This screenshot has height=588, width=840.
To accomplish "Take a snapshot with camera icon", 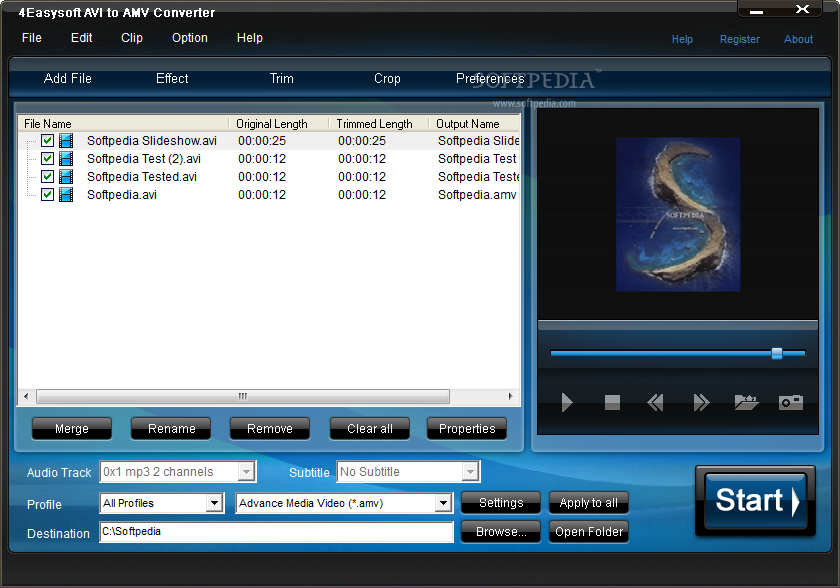I will pos(791,402).
